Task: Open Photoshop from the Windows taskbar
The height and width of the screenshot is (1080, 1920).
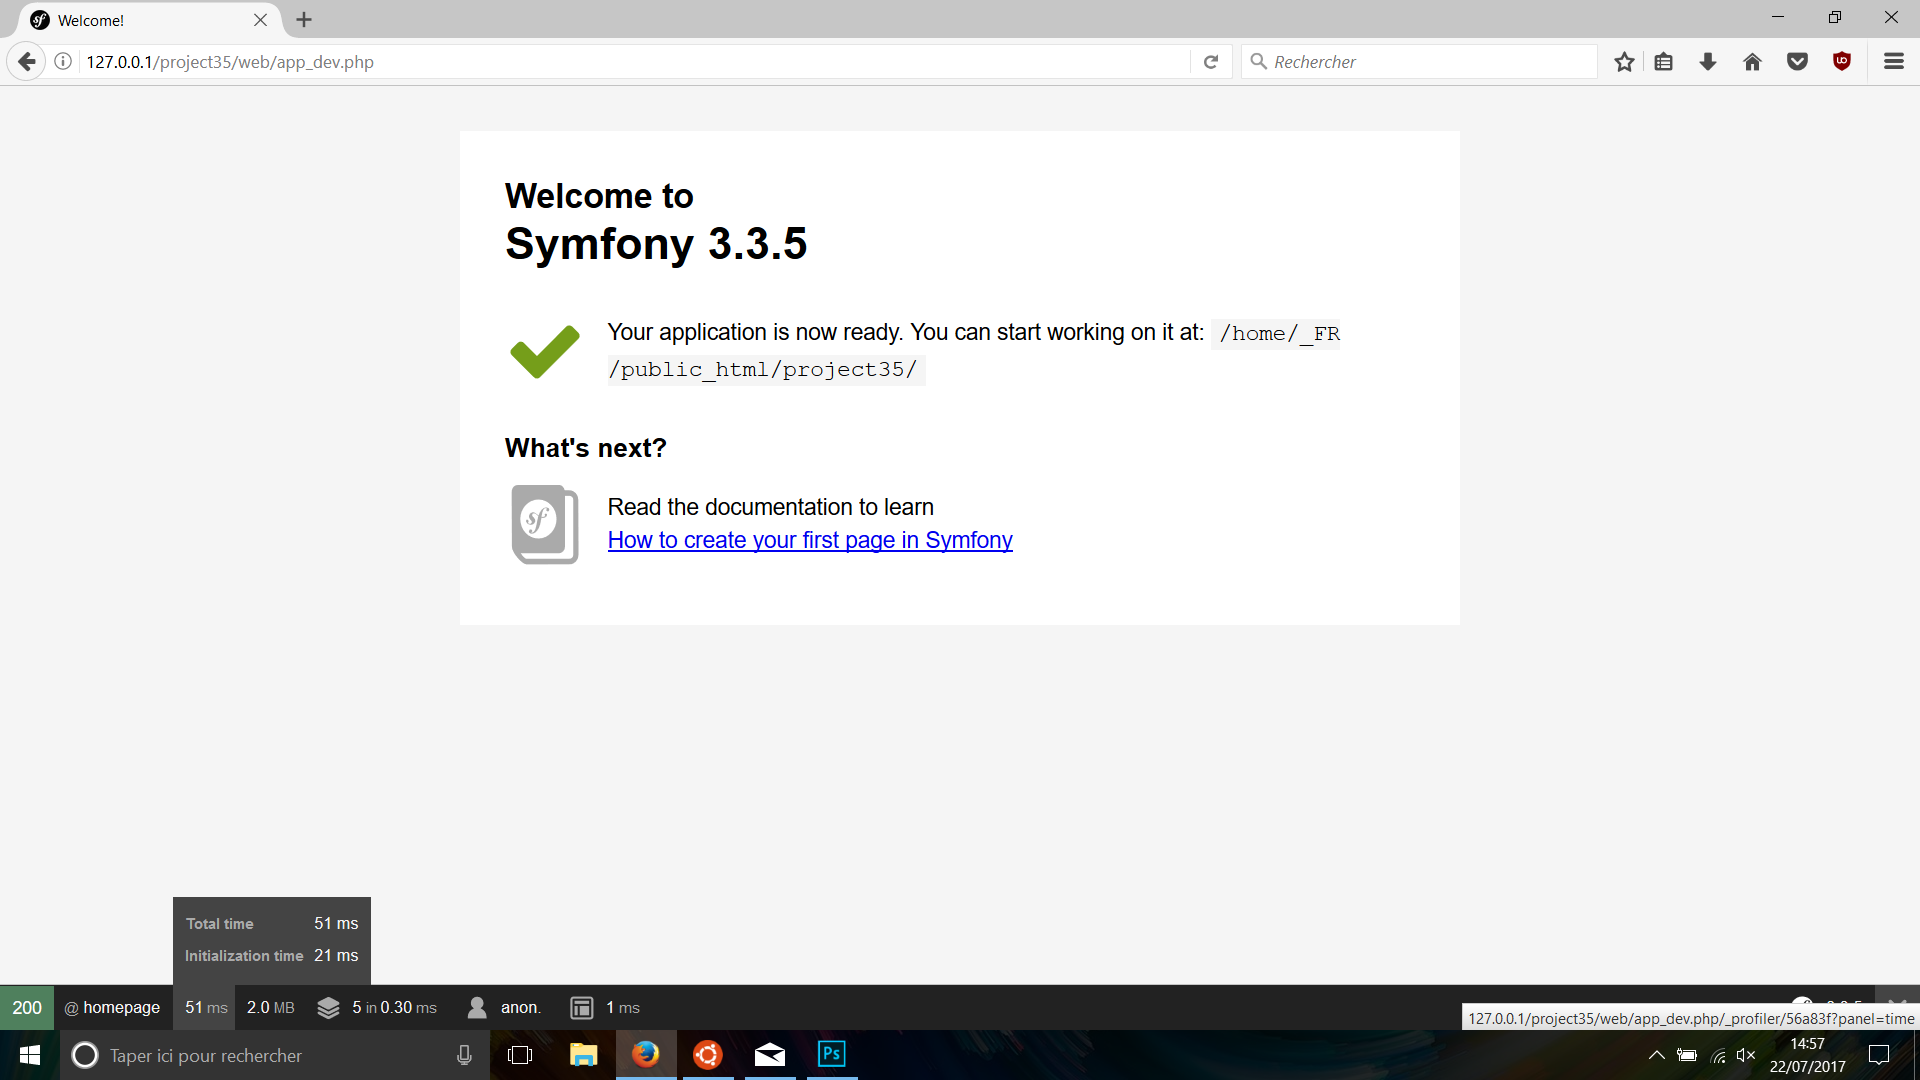Action: (x=832, y=1055)
